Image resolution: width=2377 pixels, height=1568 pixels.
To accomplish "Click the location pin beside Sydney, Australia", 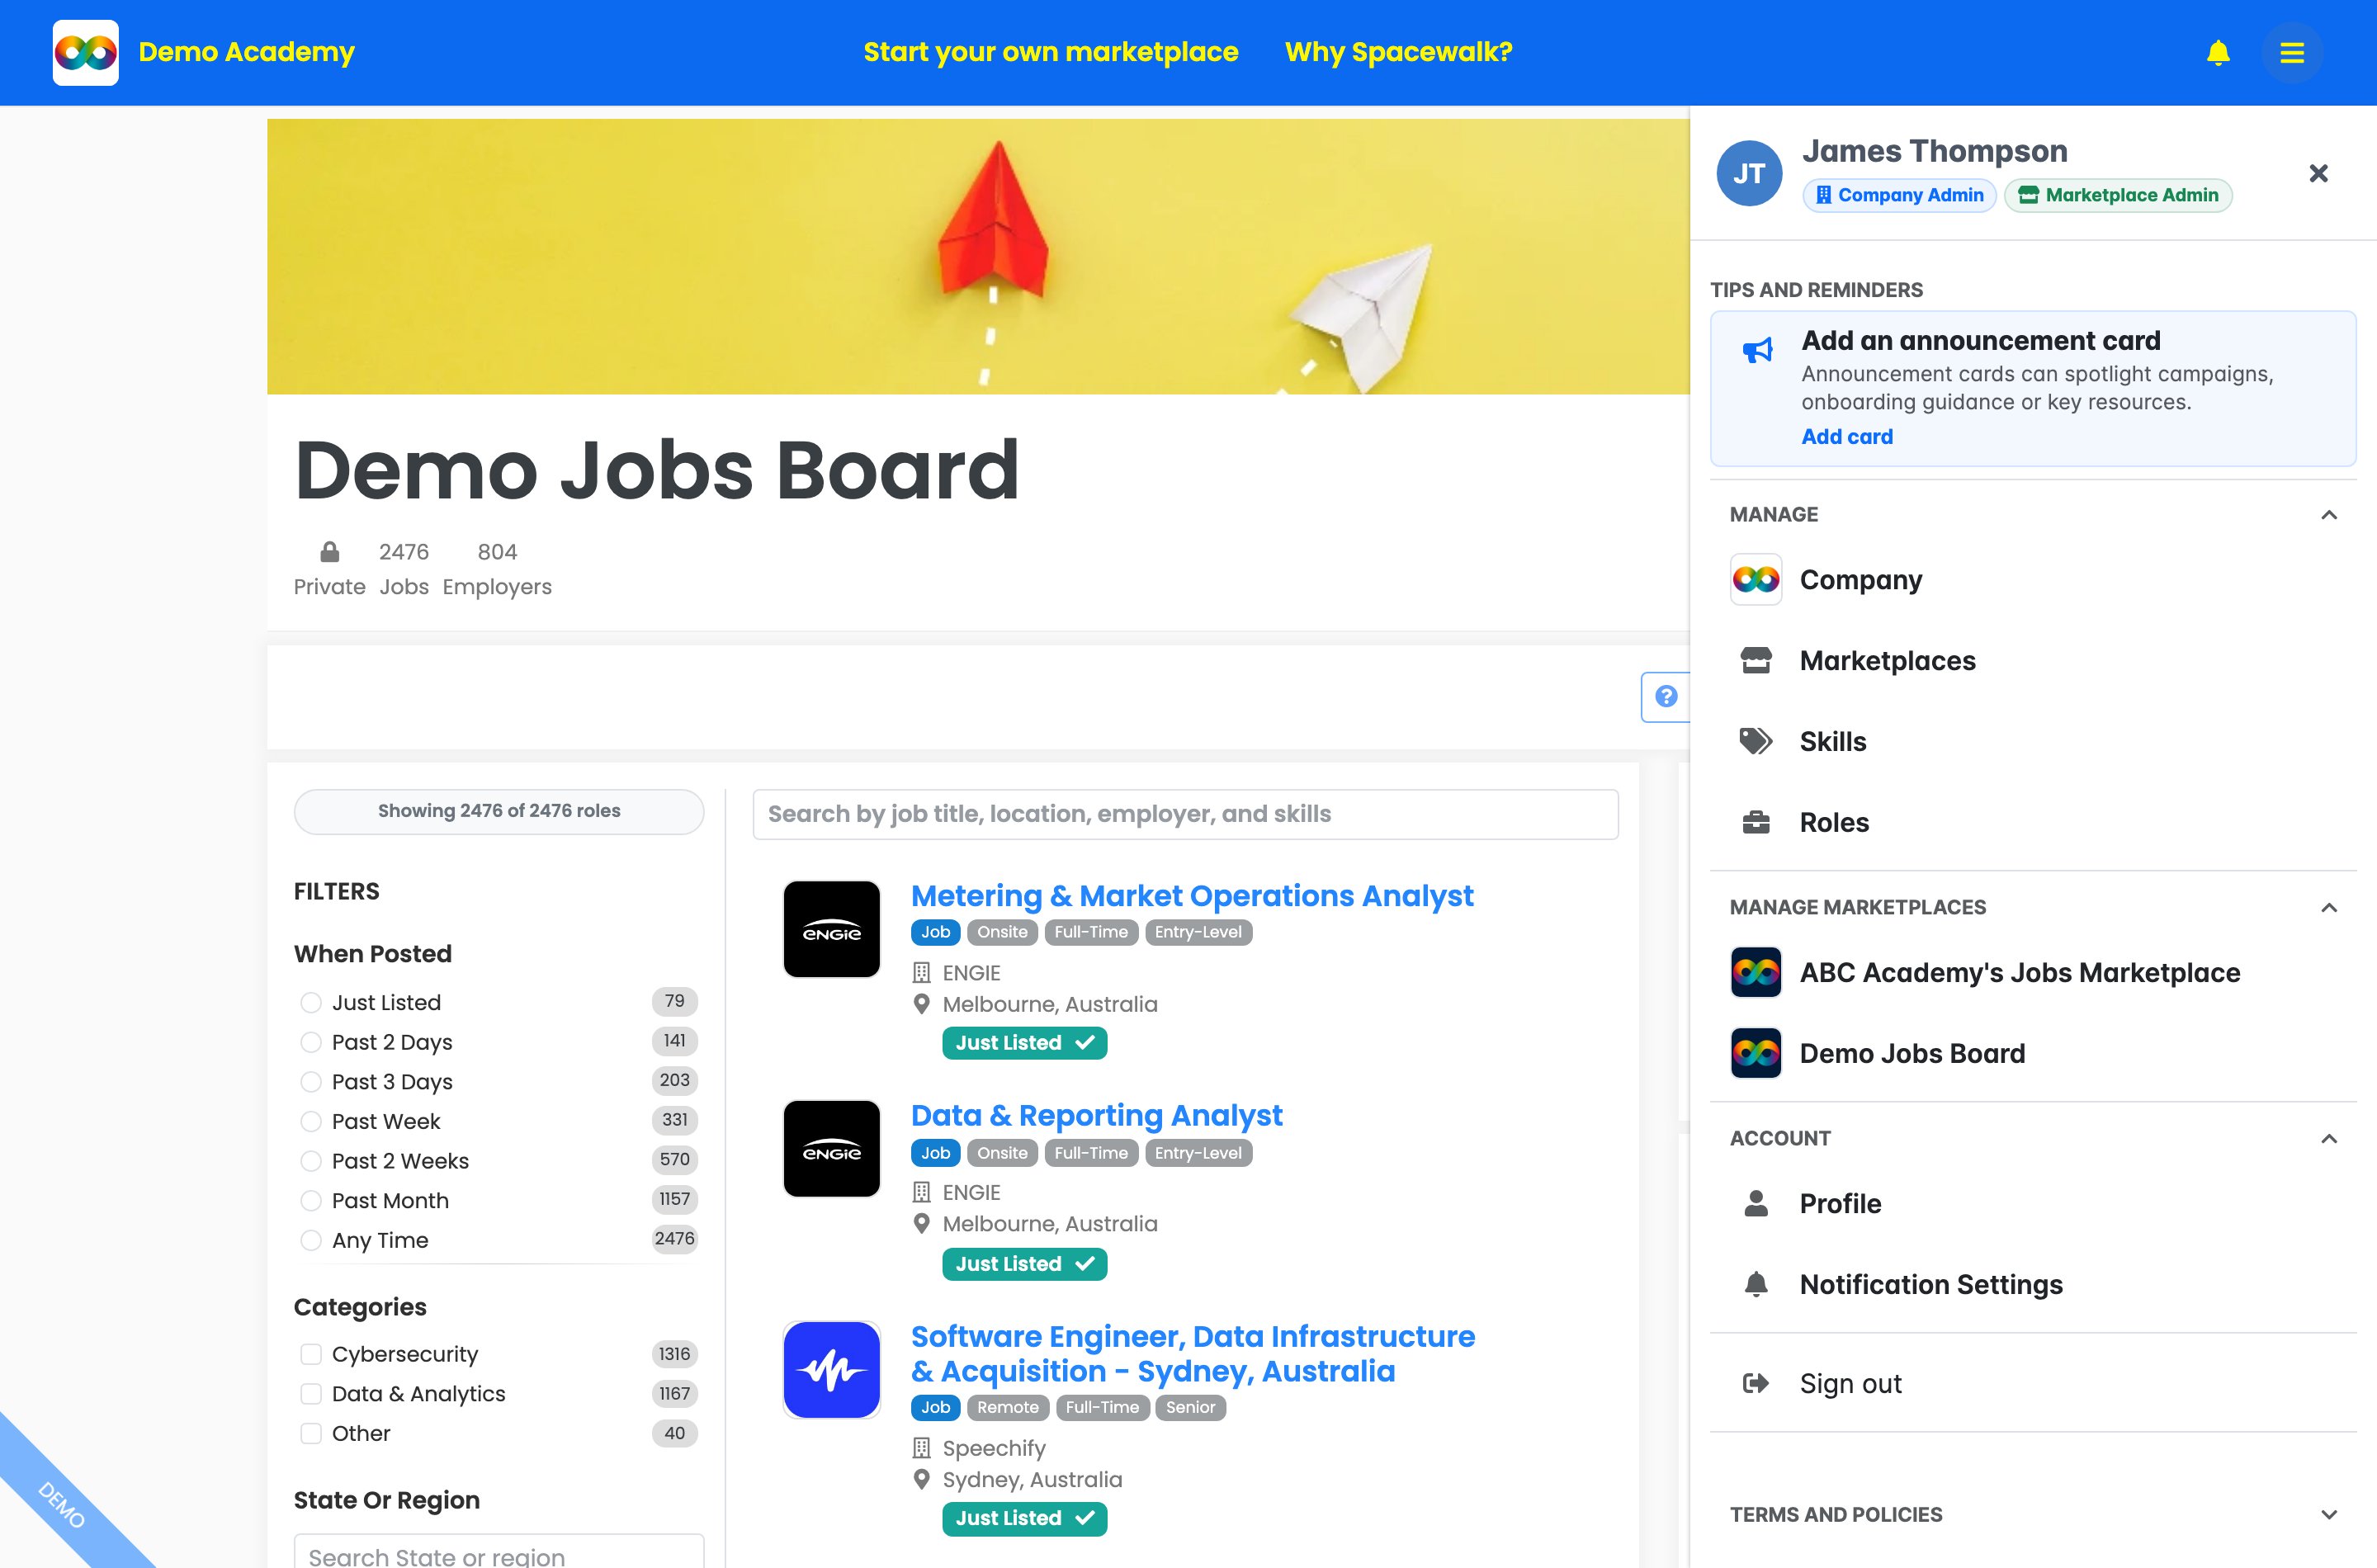I will coord(922,1479).
